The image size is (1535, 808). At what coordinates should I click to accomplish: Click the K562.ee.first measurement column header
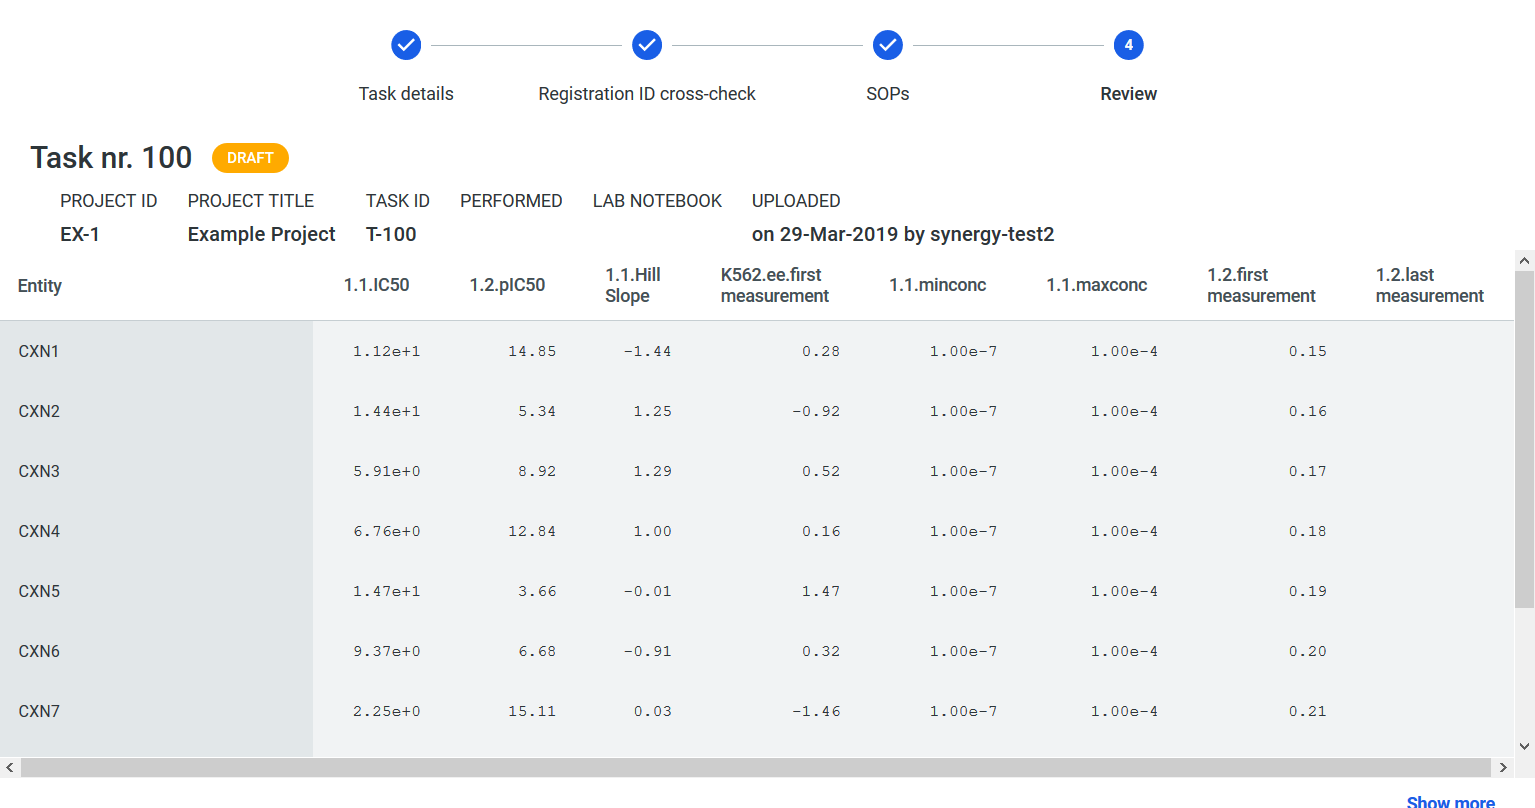775,285
